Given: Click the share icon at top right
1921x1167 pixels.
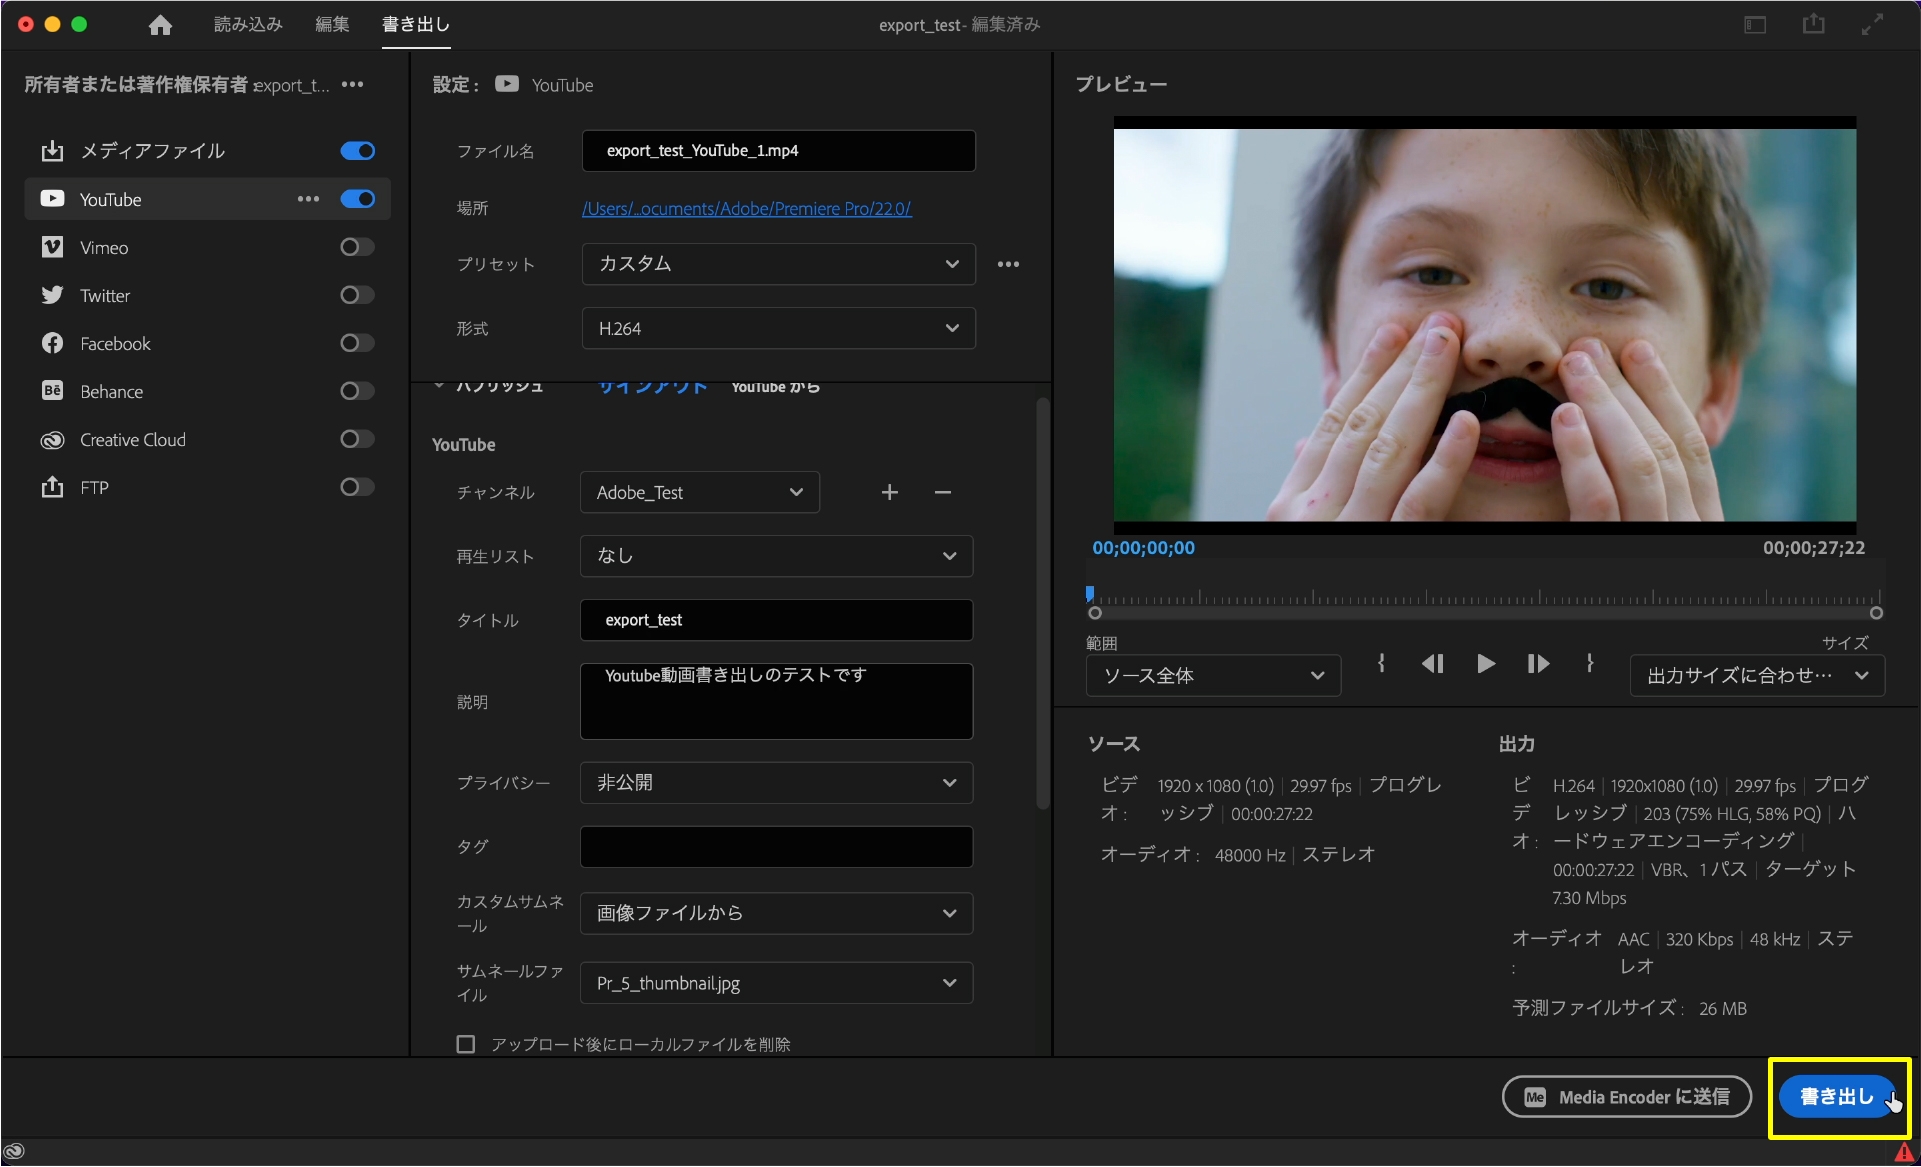Looking at the screenshot, I should (1813, 25).
